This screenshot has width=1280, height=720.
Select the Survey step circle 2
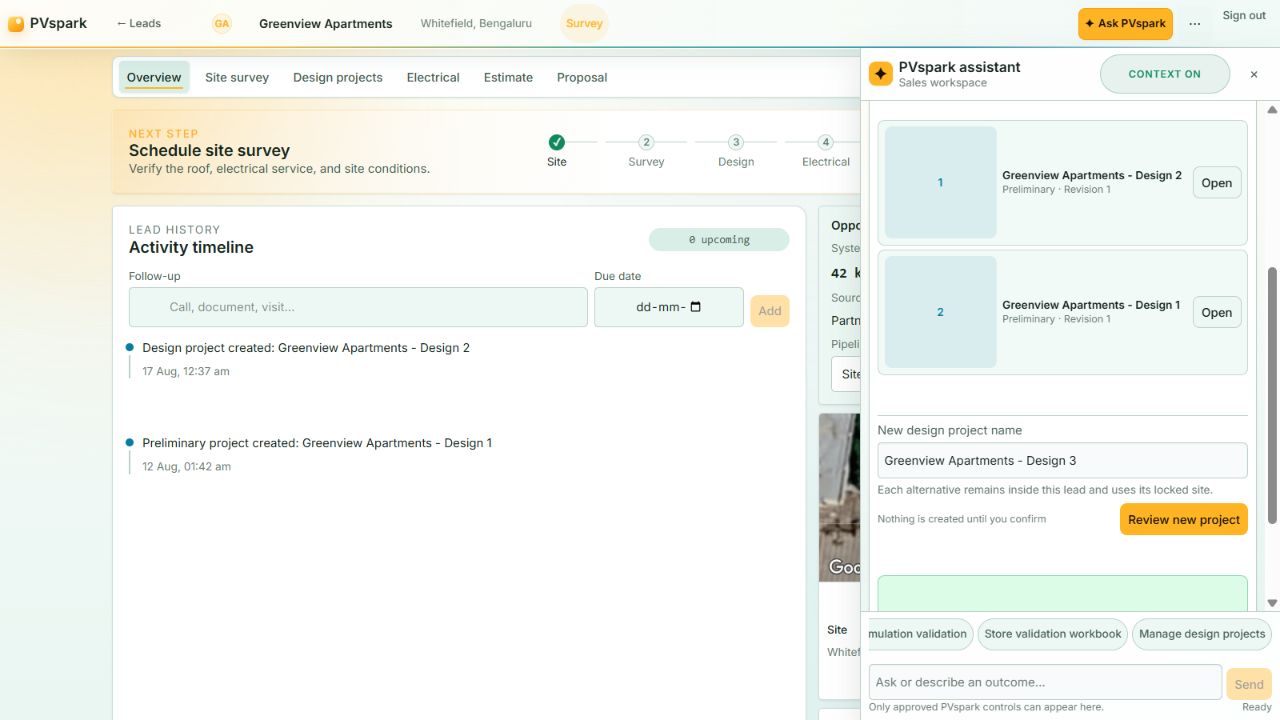tap(646, 142)
